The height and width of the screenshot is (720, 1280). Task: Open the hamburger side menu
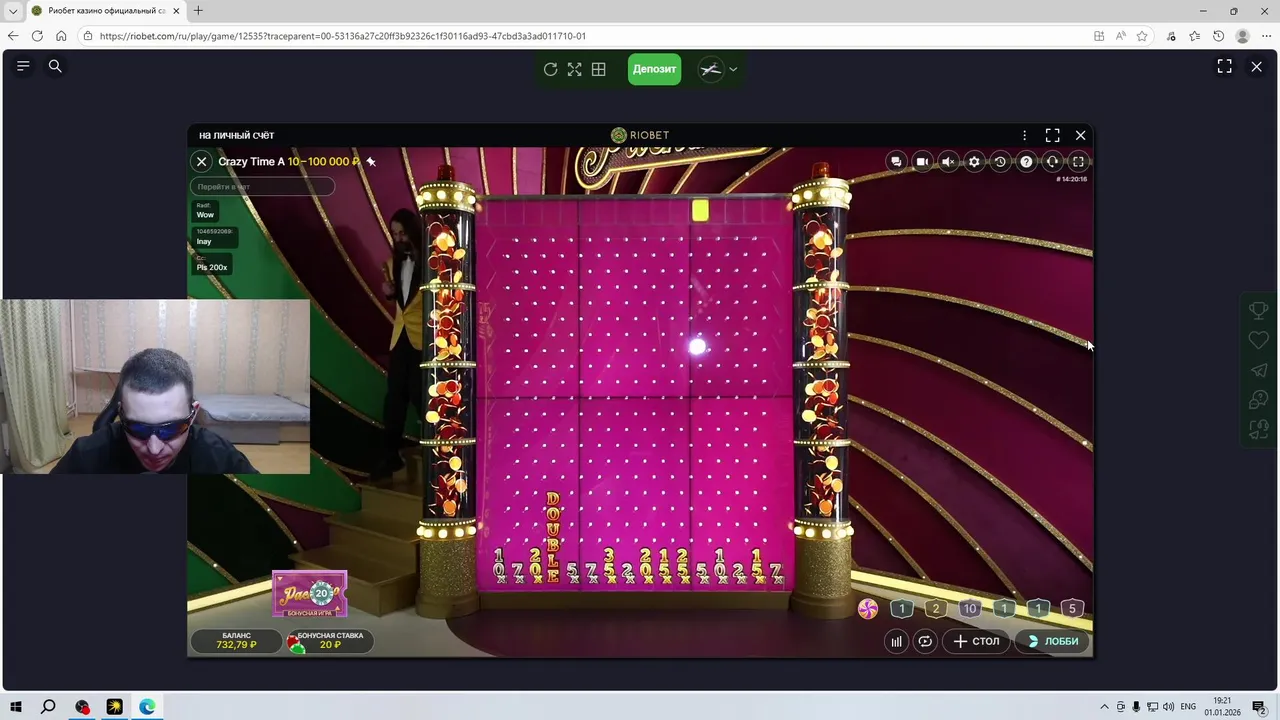[23, 66]
